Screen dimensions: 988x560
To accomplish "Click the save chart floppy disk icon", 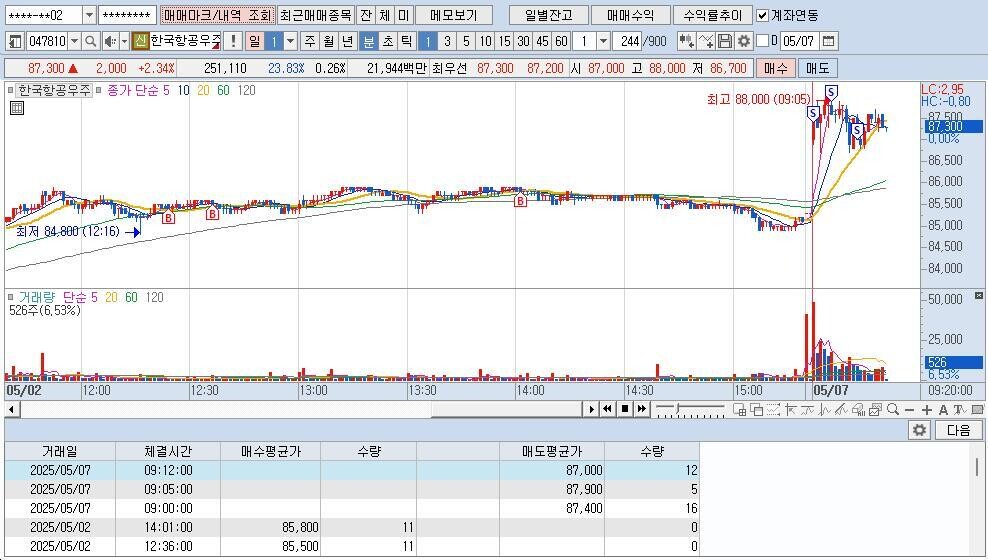I will 725,41.
